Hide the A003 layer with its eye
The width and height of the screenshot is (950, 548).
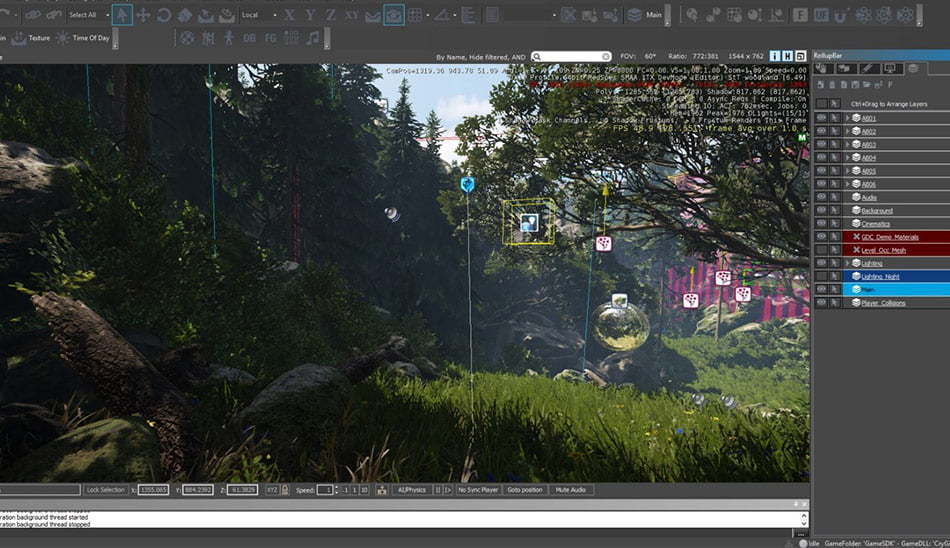pos(822,144)
